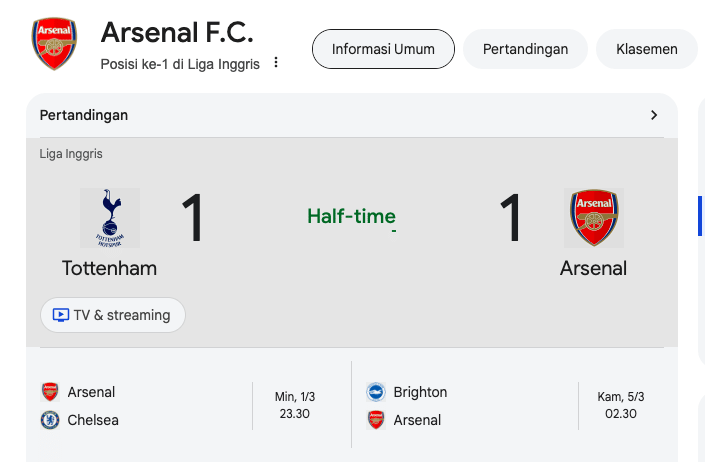Click the Chelsea crest in upcoming fixture
Image resolution: width=705 pixels, height=462 pixels.
coord(50,420)
